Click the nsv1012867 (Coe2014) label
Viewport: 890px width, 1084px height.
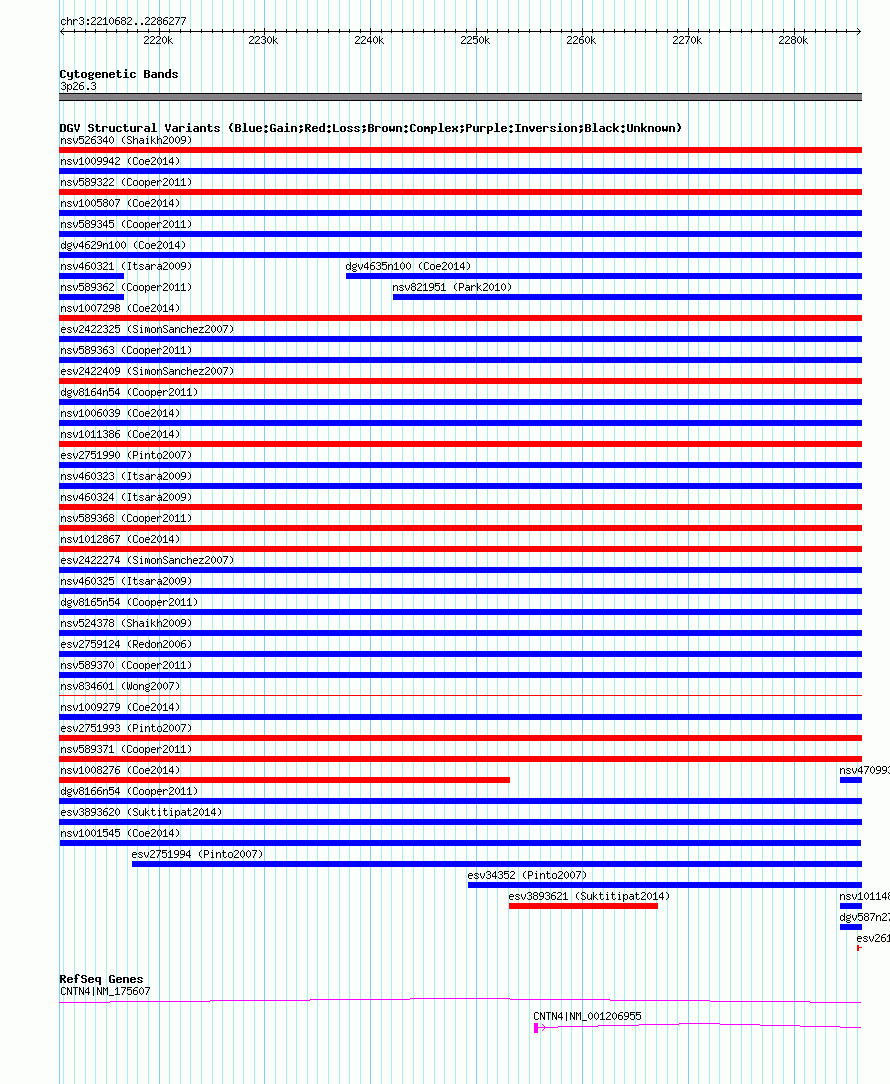click(120, 539)
